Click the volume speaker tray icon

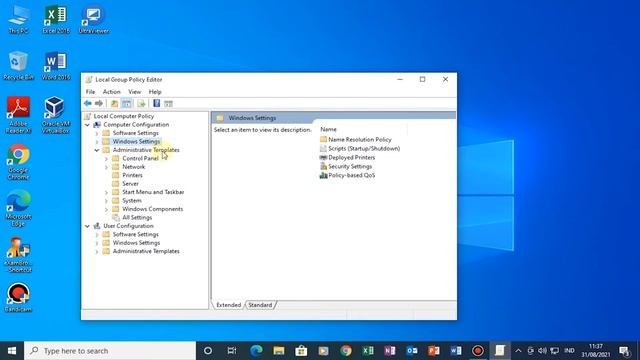[x=542, y=351]
